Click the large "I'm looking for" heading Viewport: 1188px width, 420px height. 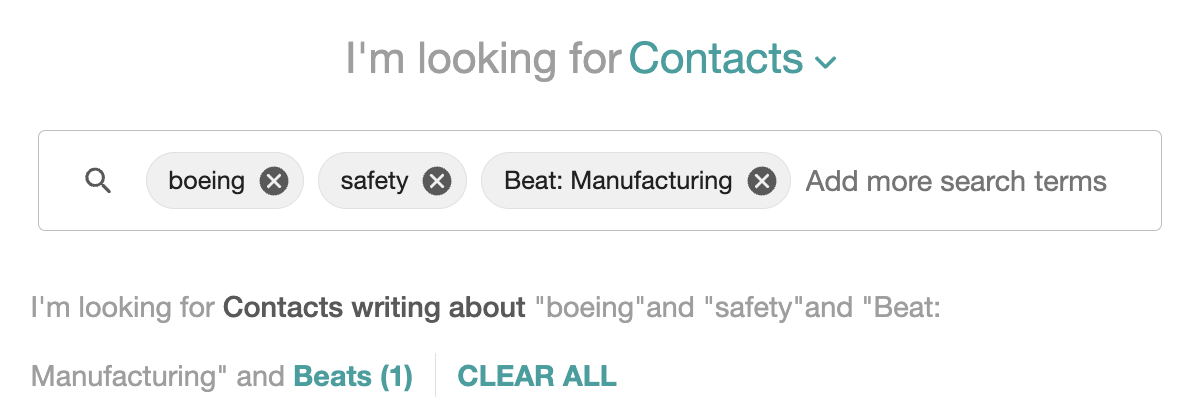[x=483, y=58]
